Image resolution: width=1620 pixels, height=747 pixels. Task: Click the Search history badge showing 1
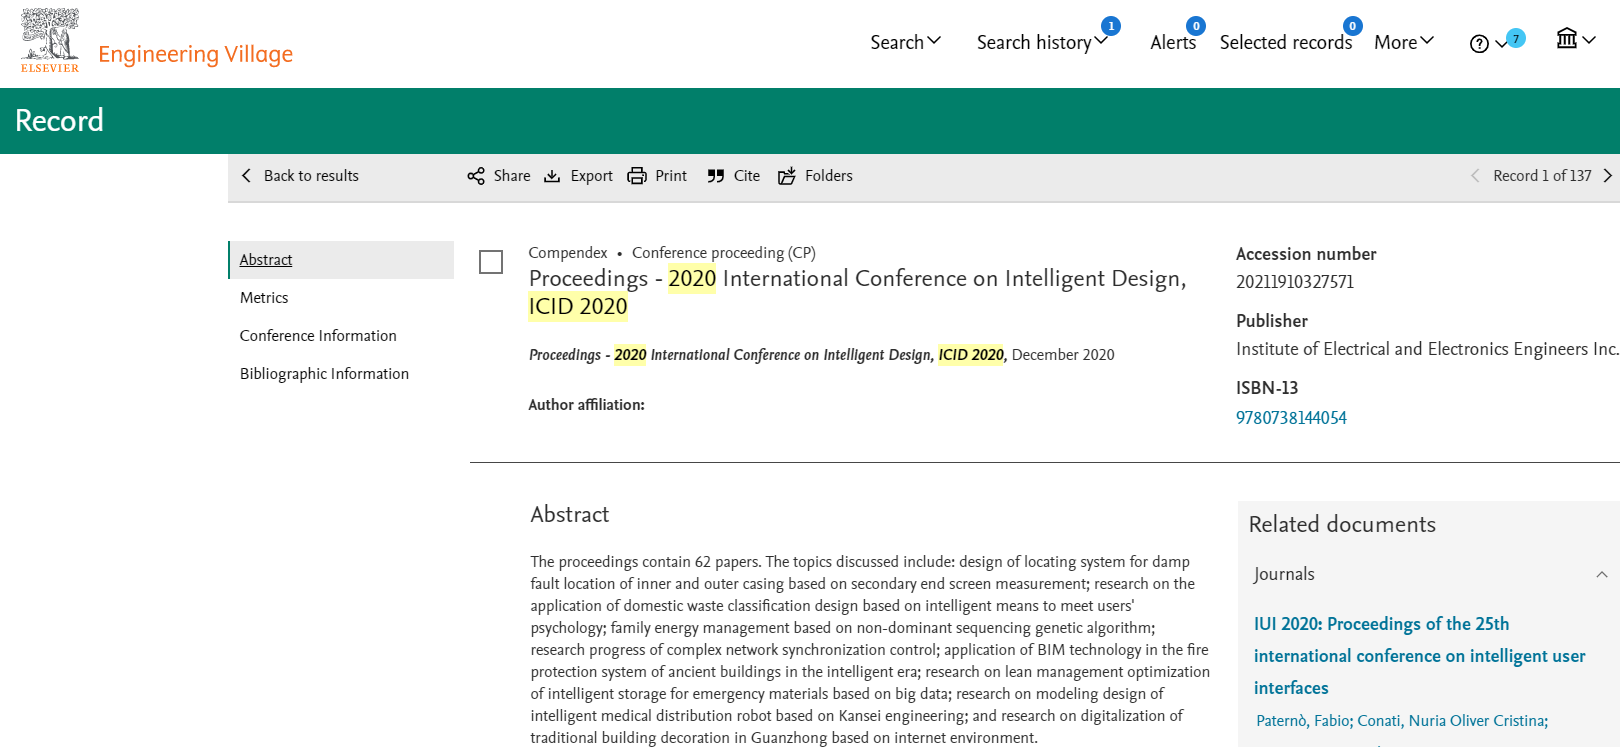pos(1110,26)
